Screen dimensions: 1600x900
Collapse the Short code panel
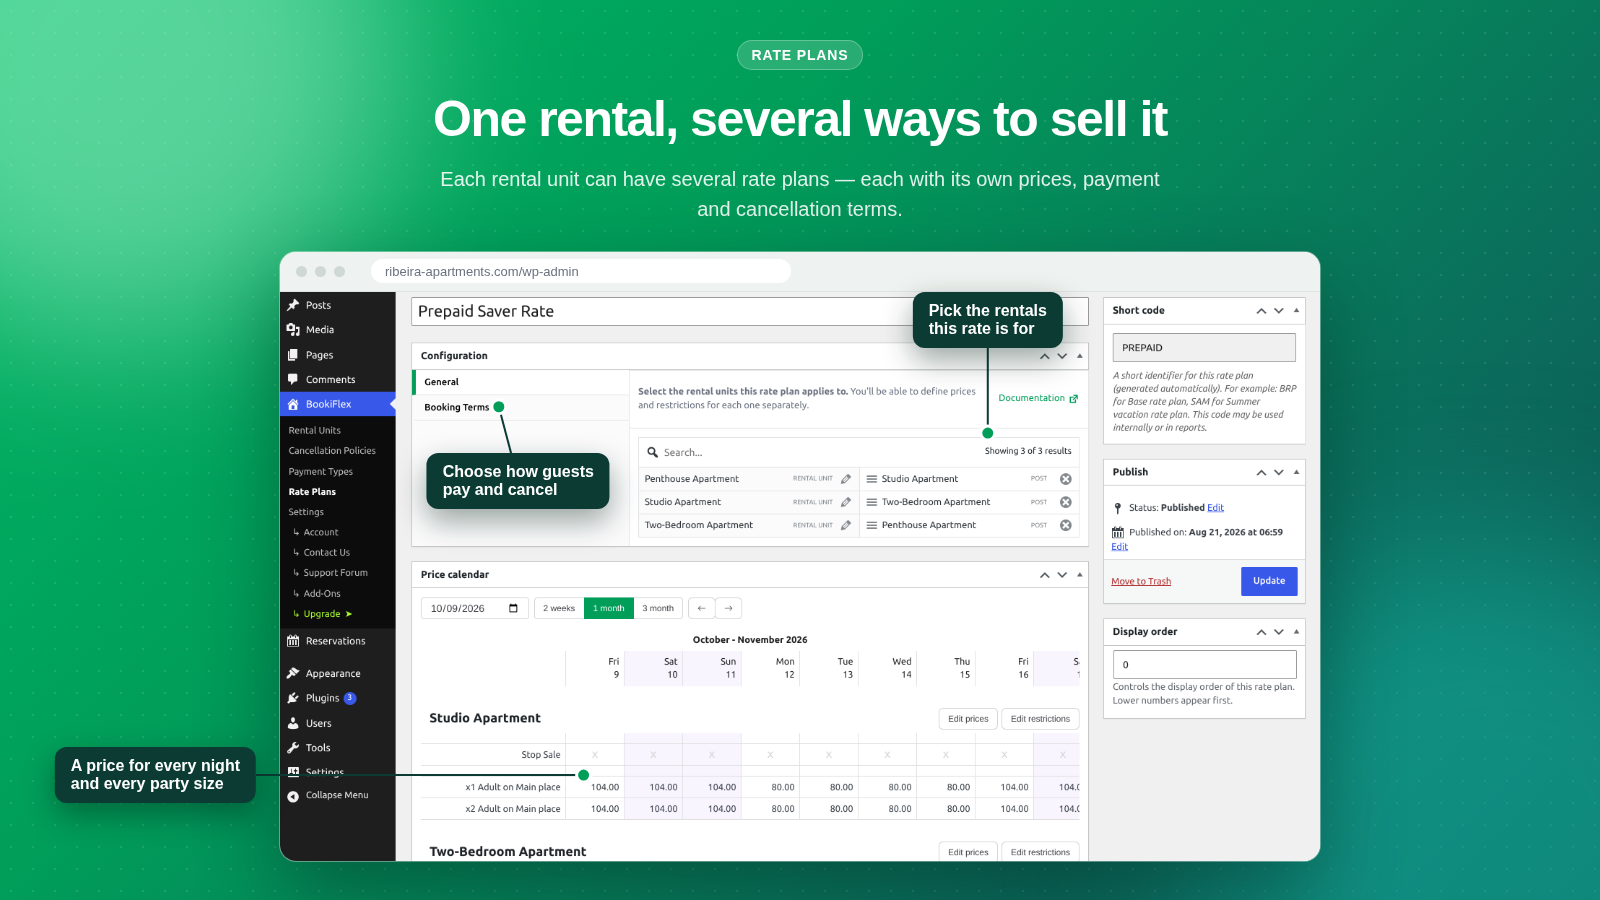point(1296,311)
